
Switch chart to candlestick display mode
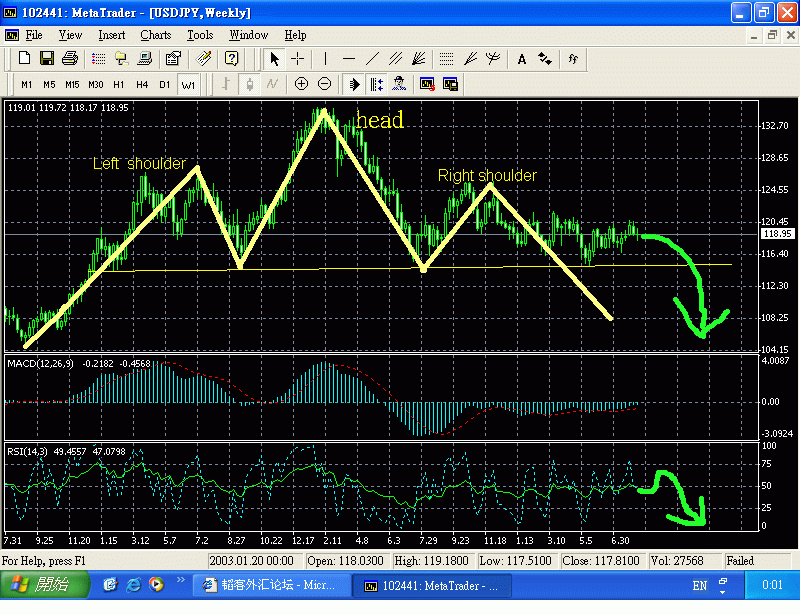point(248,84)
